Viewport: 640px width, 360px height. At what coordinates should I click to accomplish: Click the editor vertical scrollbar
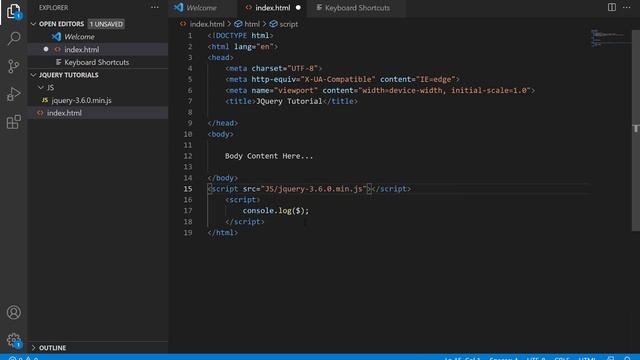(636, 131)
